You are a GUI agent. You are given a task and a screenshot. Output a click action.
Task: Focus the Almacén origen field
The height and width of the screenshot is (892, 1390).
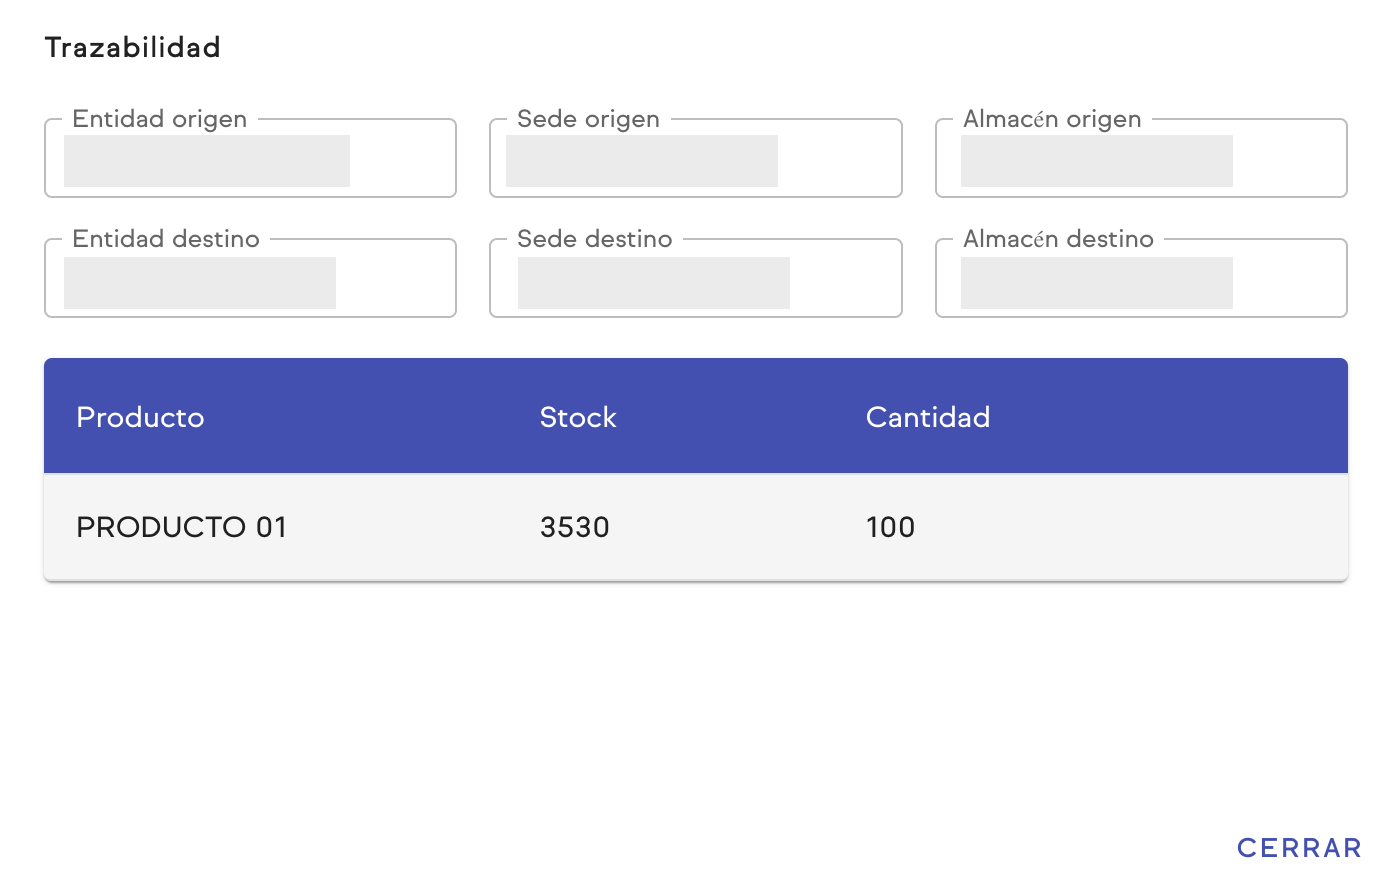(1141, 161)
